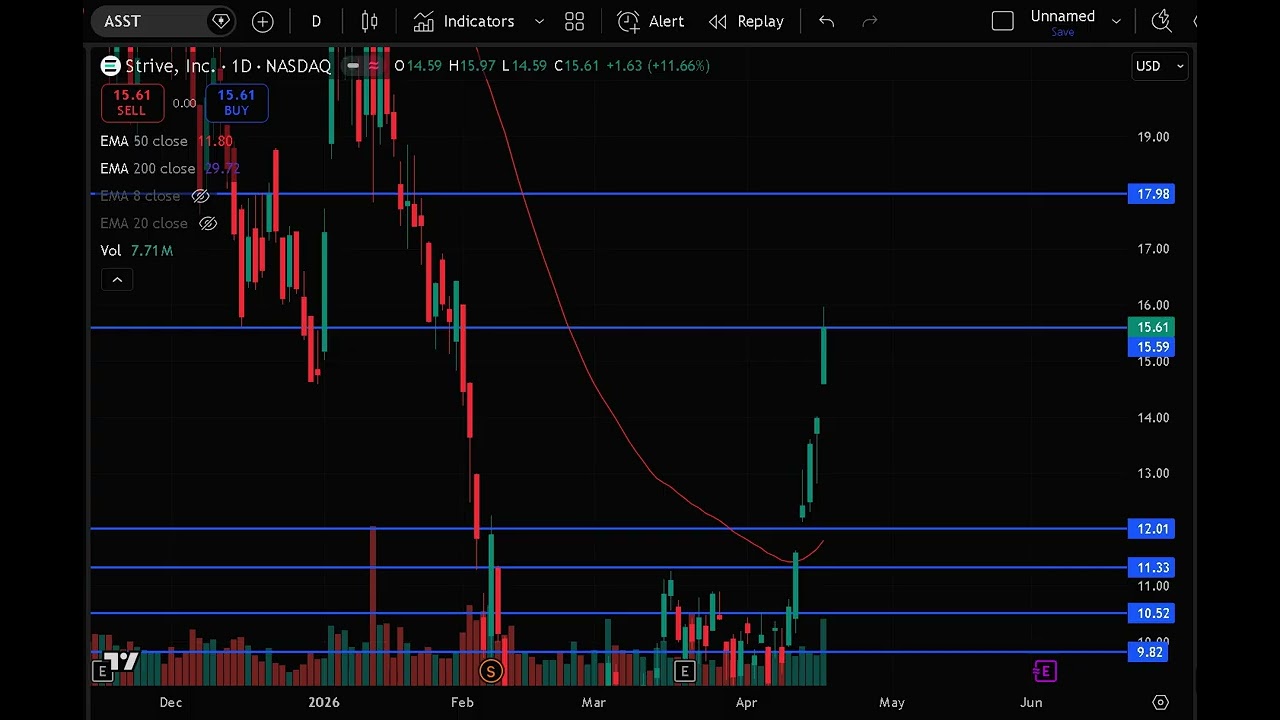Screen dimensions: 1280x720
Task: Click the 15.61 BUY button
Action: (x=236, y=102)
